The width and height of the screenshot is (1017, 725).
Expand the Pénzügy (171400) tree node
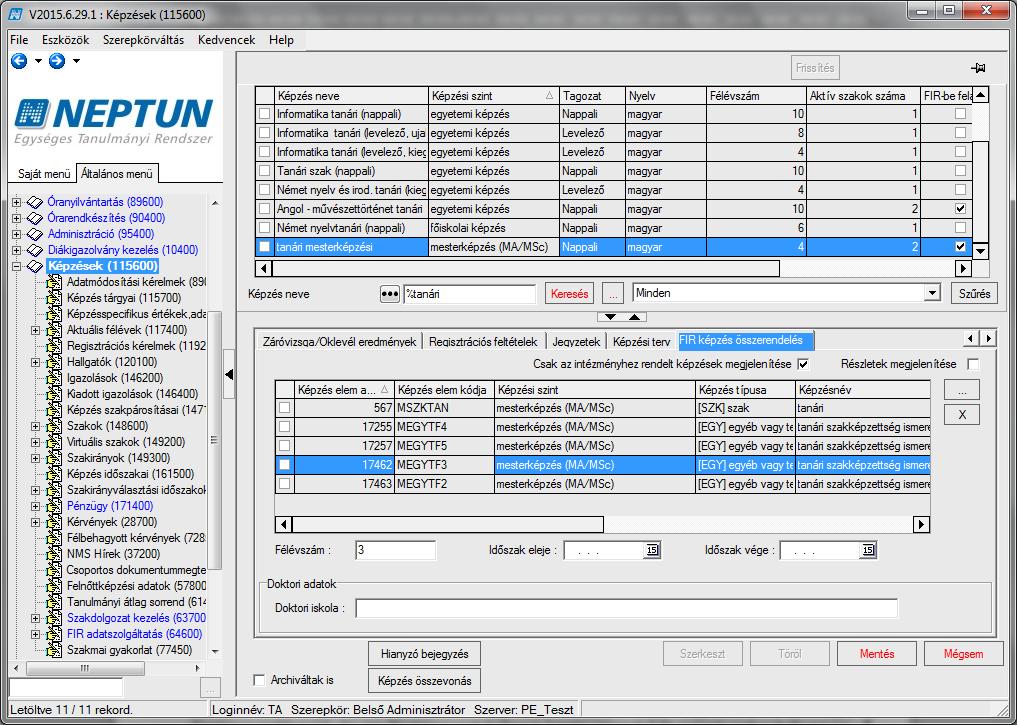(x=36, y=506)
